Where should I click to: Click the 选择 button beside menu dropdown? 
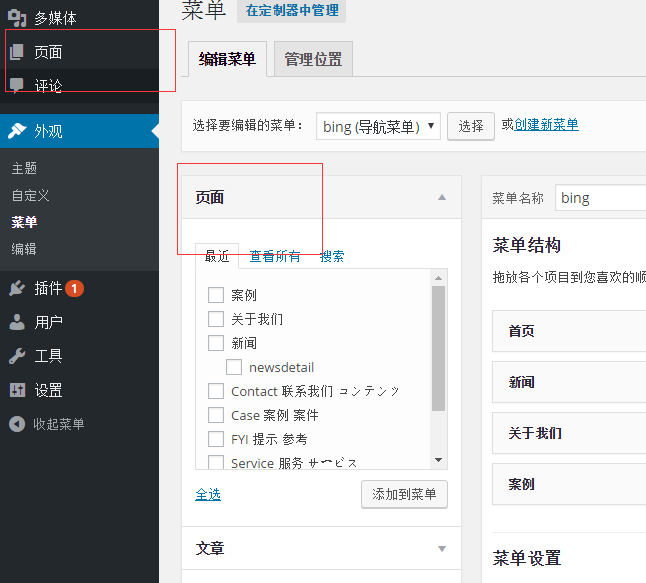471,126
